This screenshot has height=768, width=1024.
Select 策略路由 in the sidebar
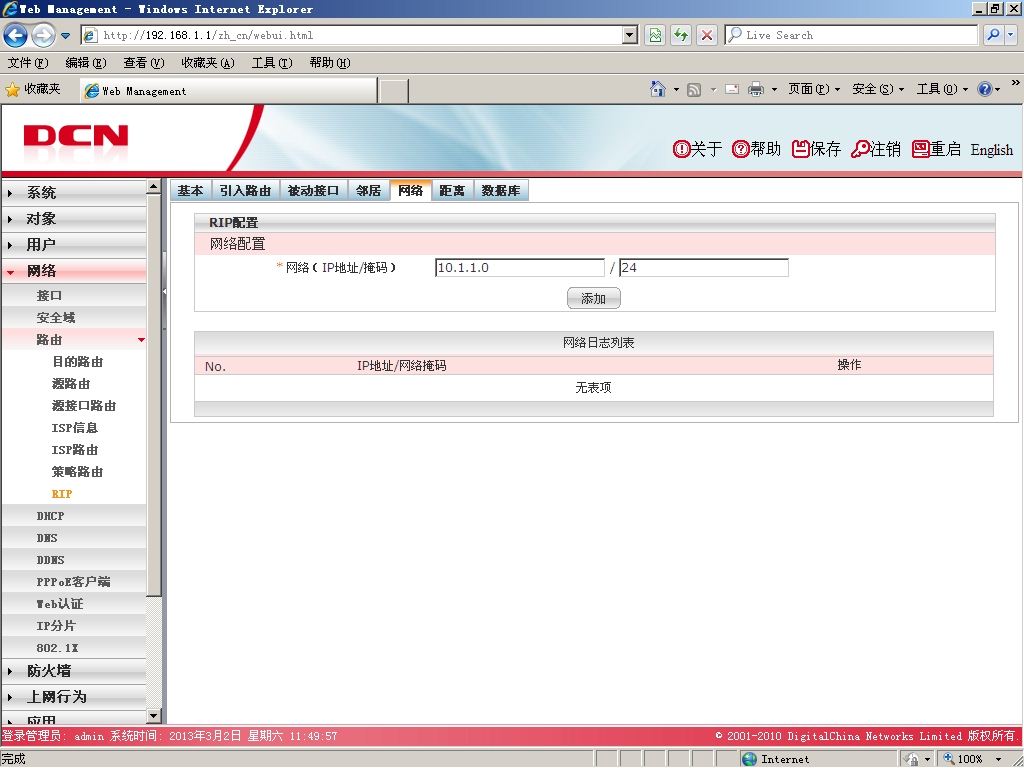coord(77,472)
